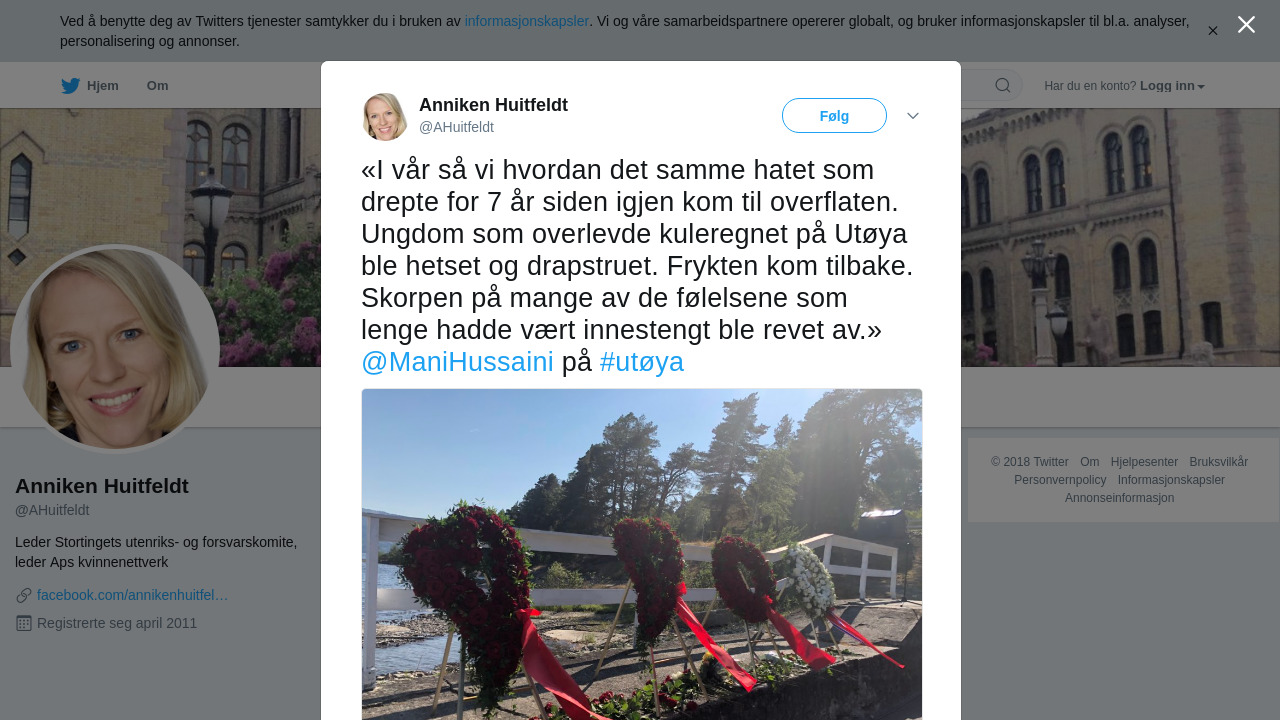Screen dimensions: 1280x720
Task: Open the Om menu item
Action: point(157,86)
